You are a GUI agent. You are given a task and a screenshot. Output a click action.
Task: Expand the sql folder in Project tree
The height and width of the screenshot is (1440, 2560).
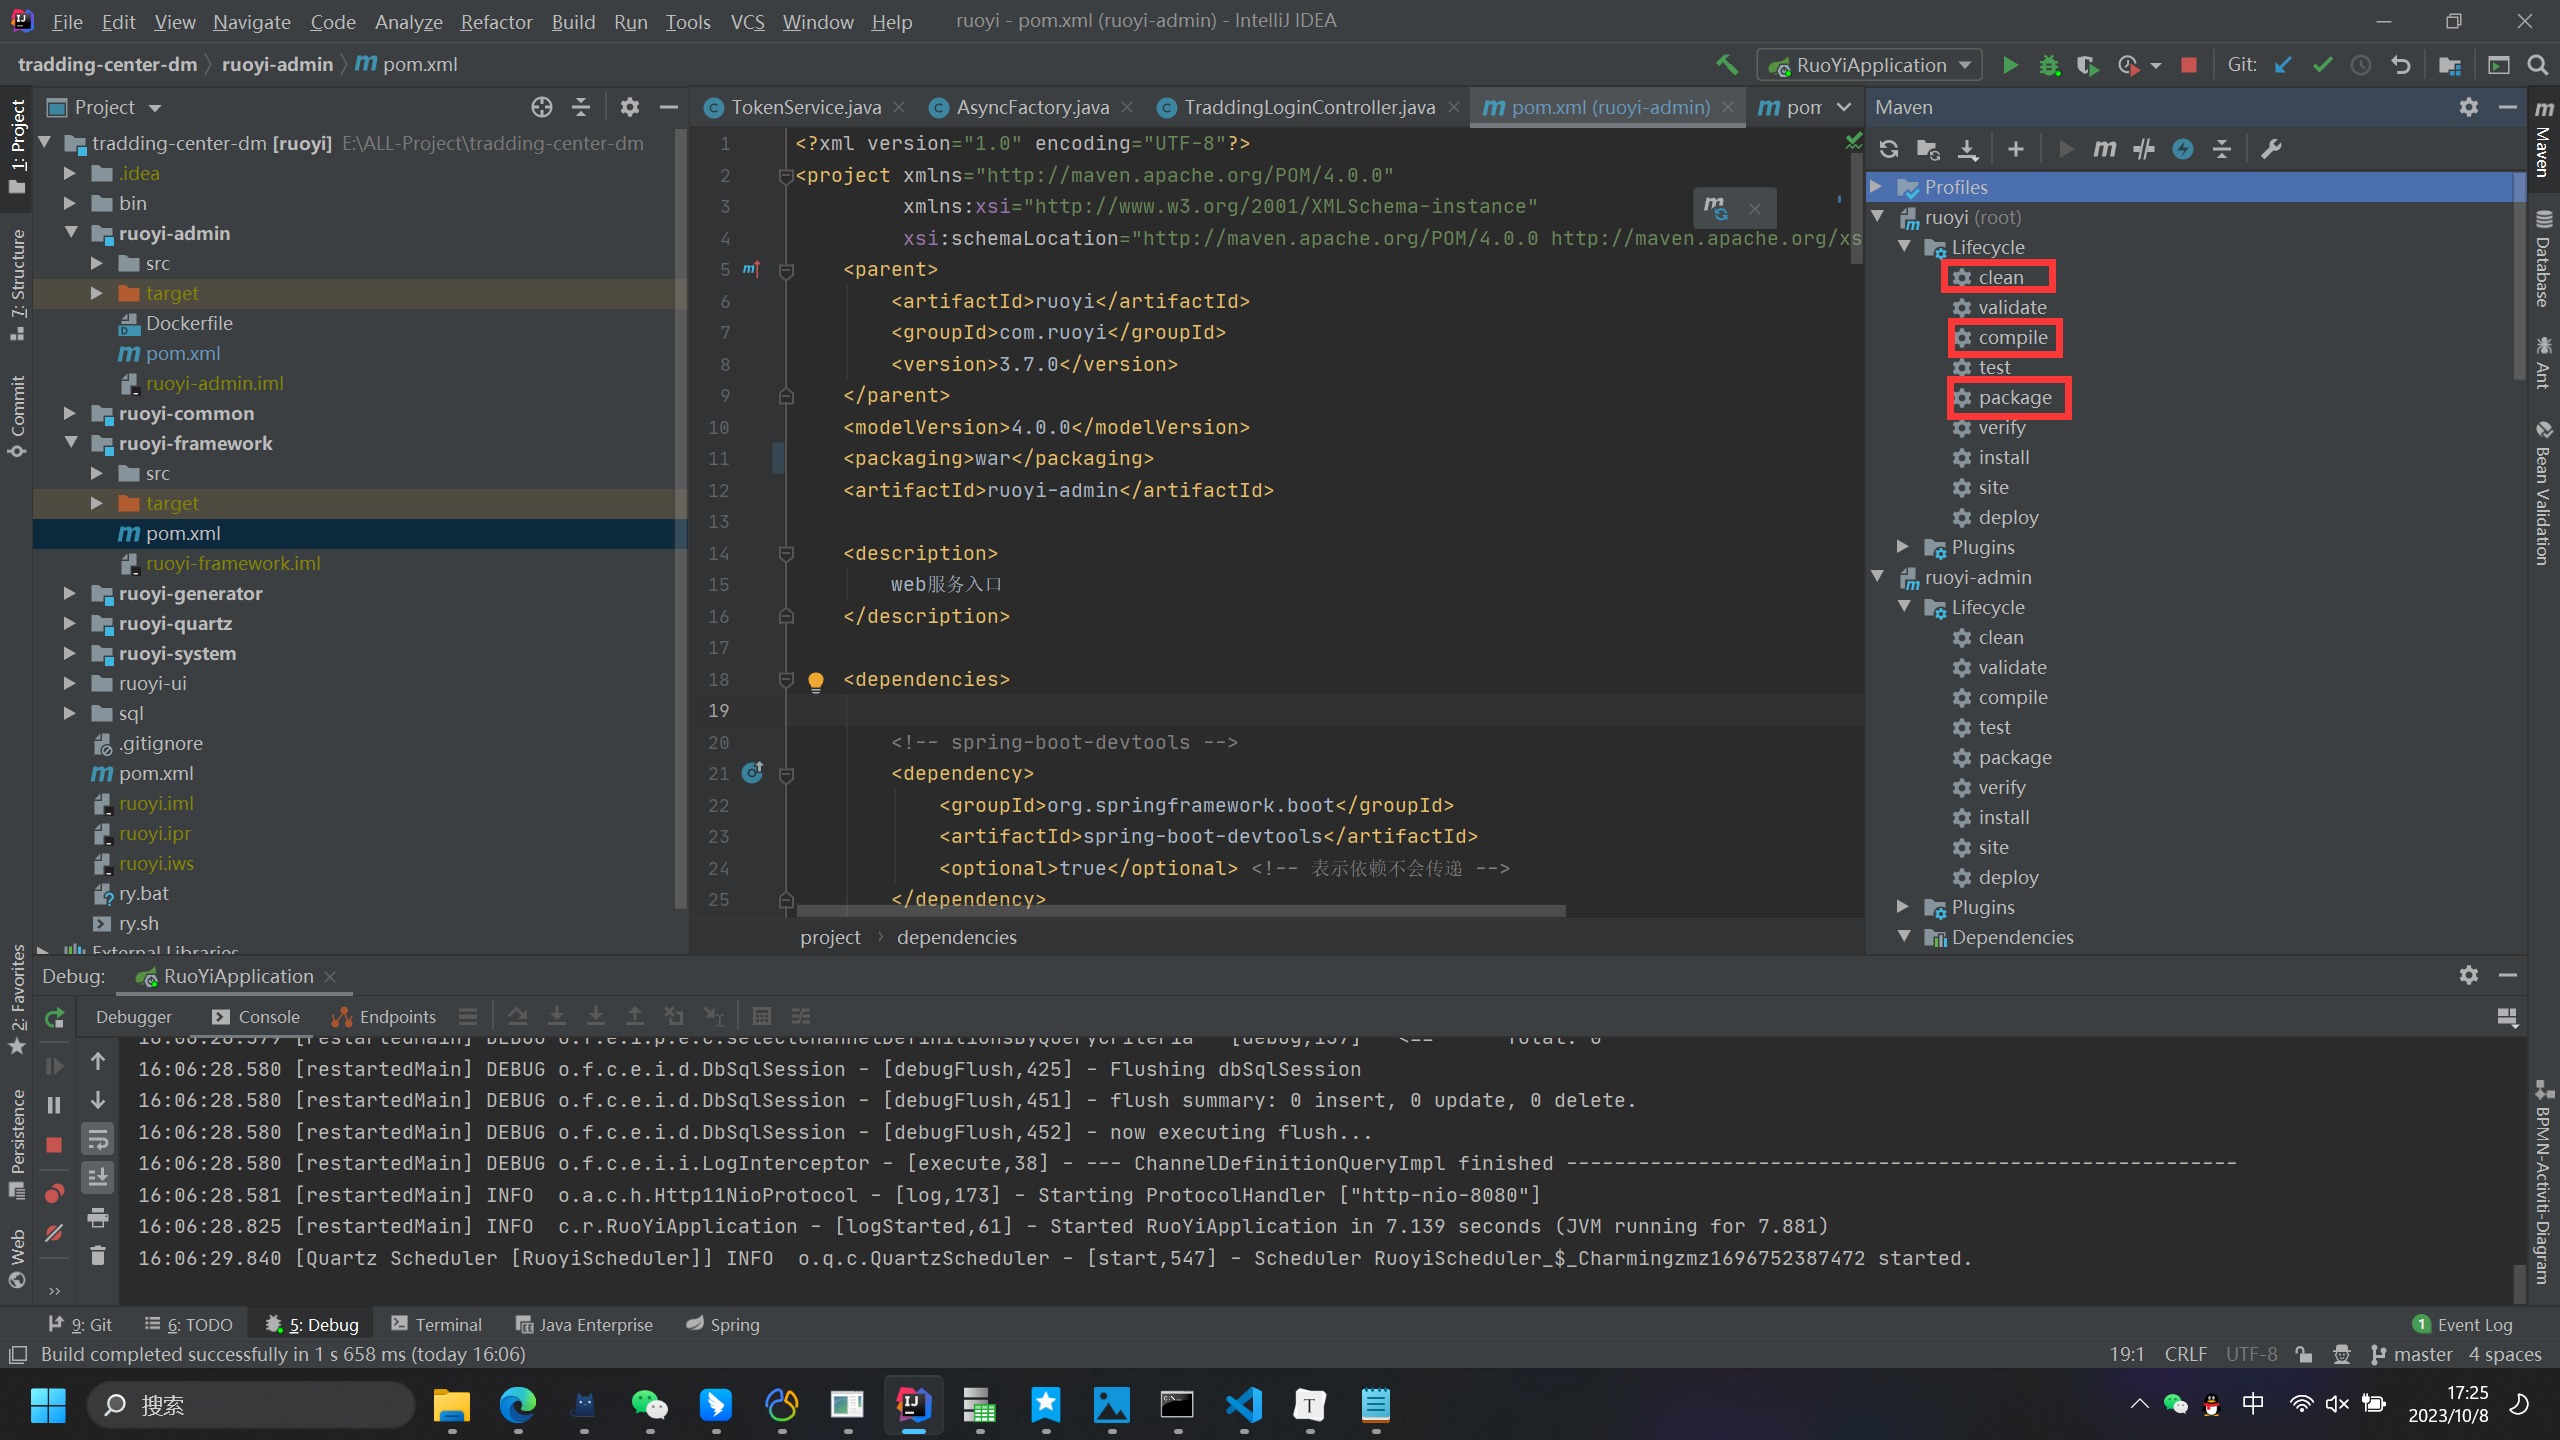click(69, 713)
